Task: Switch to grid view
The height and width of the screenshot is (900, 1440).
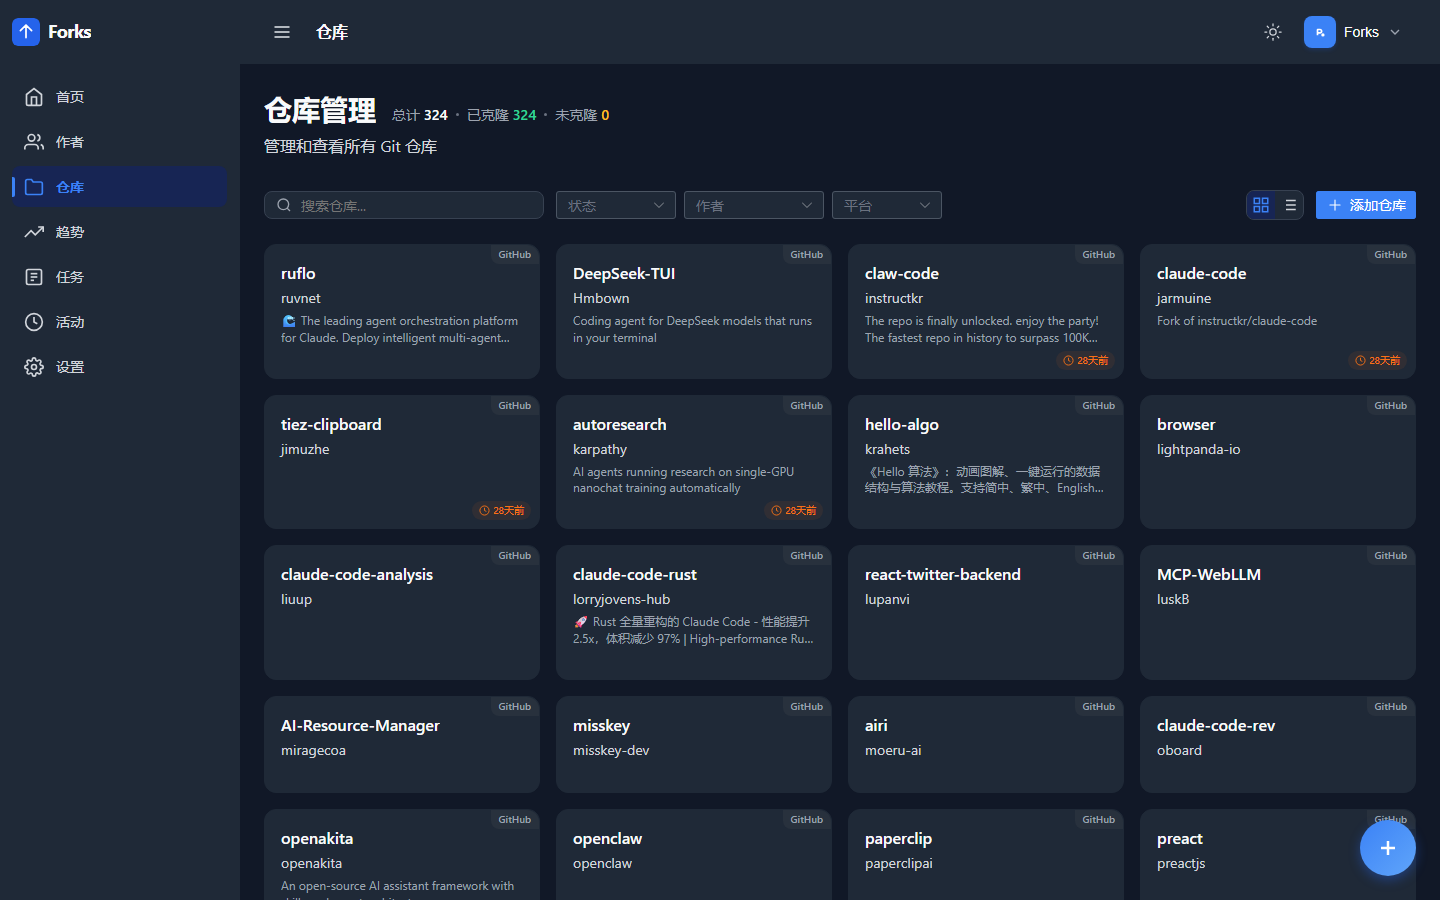Action: coord(1261,205)
